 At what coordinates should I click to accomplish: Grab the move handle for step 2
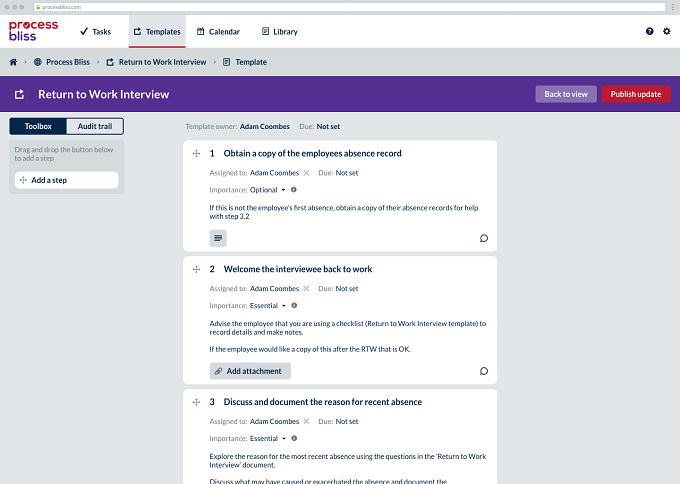pyautogui.click(x=196, y=269)
